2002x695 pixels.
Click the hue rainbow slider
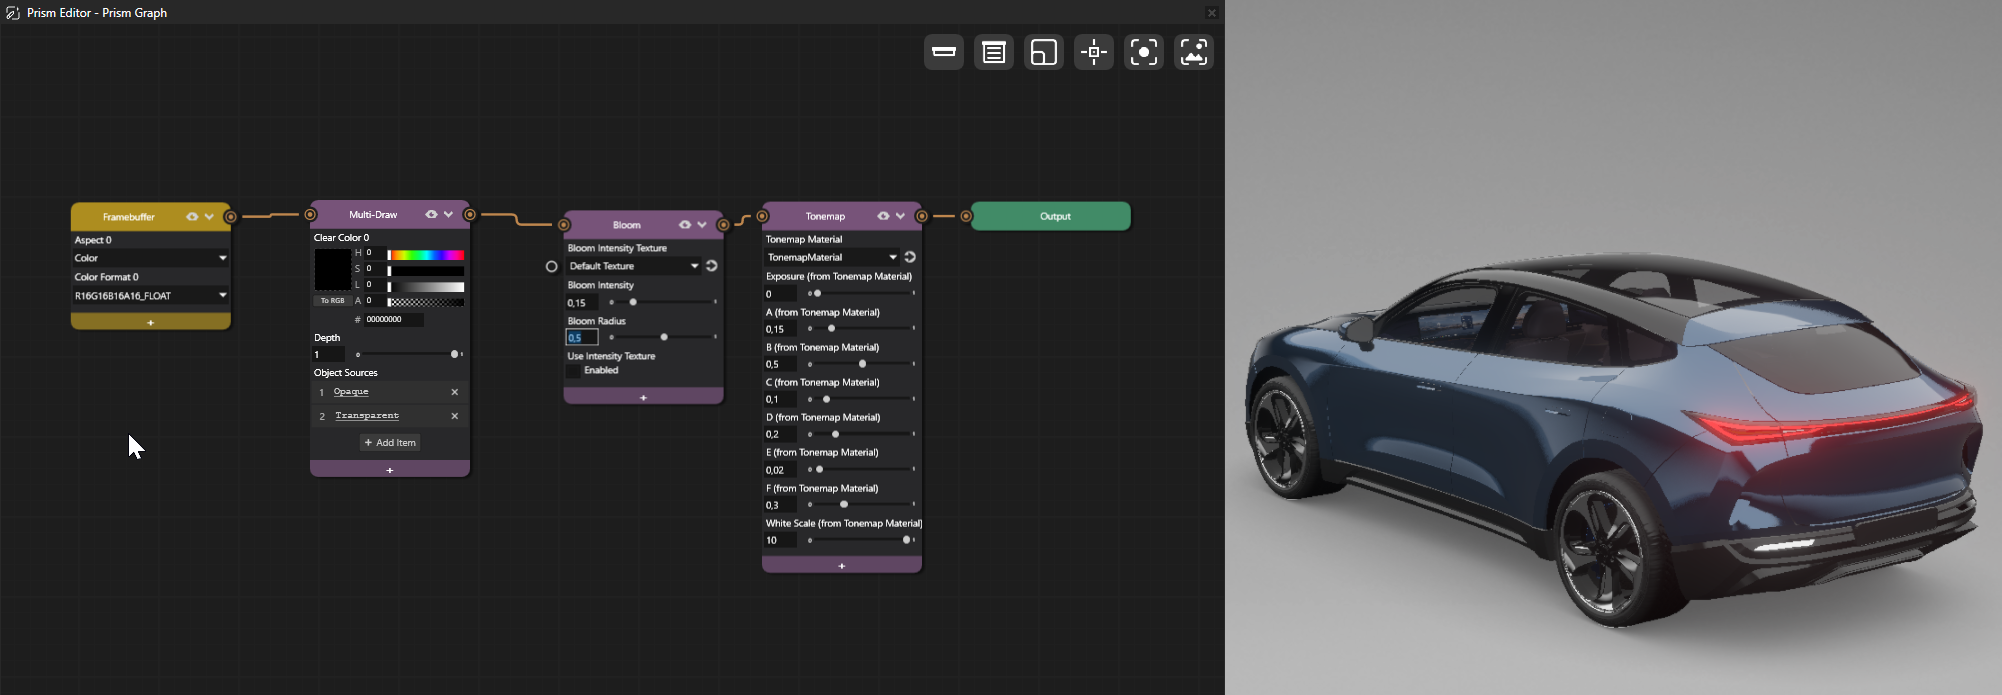pos(426,255)
